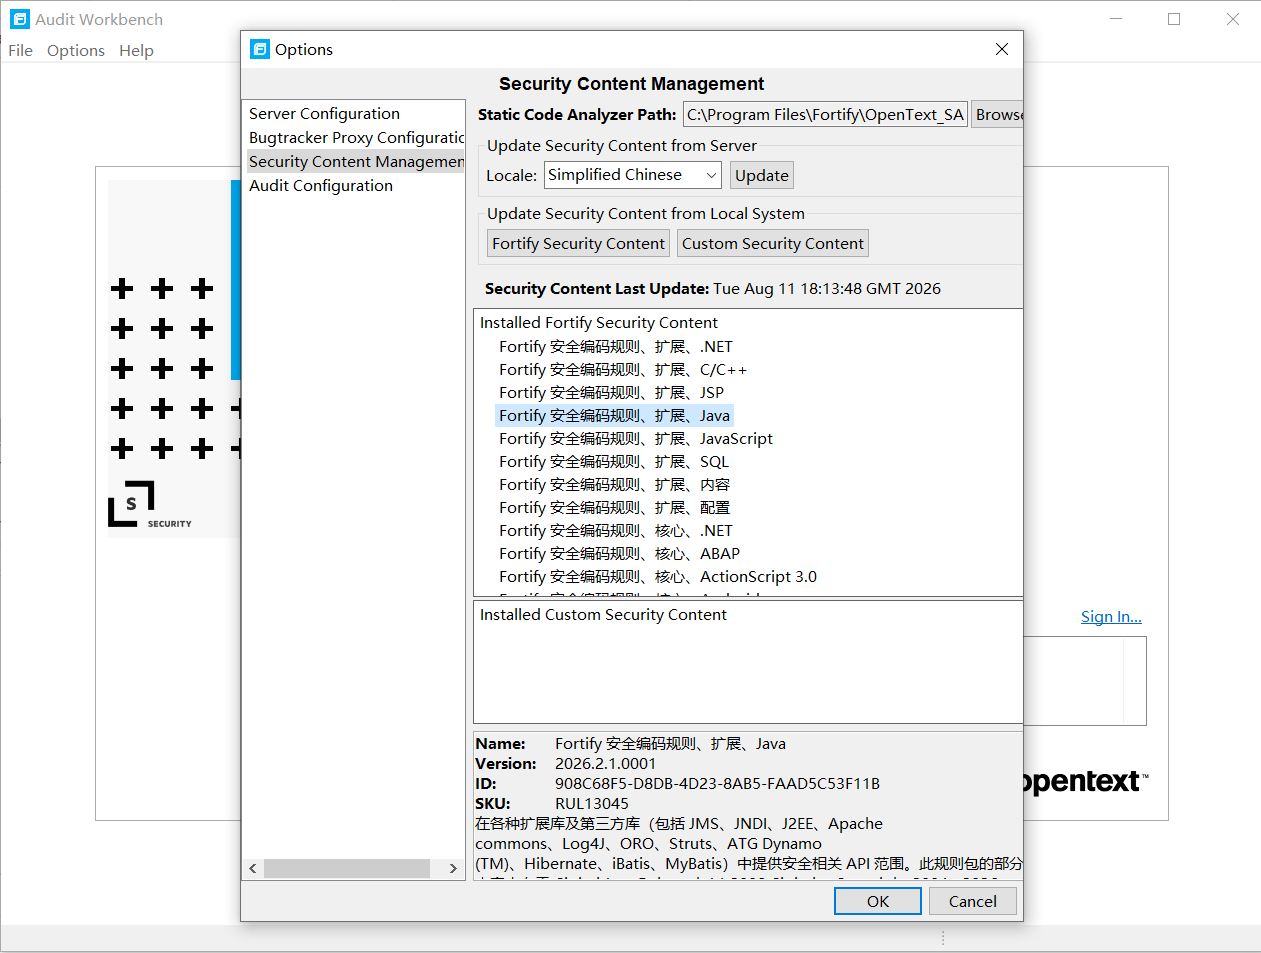This screenshot has height=953, width=1261.
Task: Select the rule pack 扩展、配置
Action: pos(615,508)
